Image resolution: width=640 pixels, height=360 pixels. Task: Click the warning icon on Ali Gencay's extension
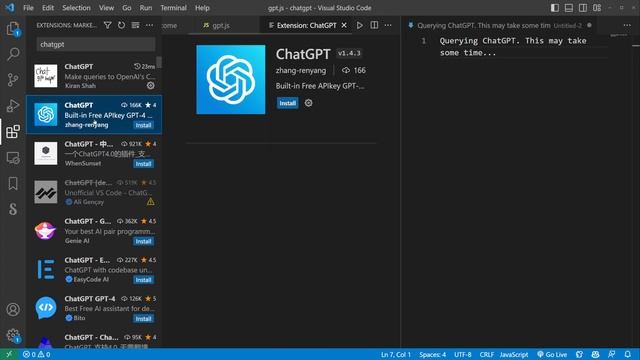click(x=151, y=202)
